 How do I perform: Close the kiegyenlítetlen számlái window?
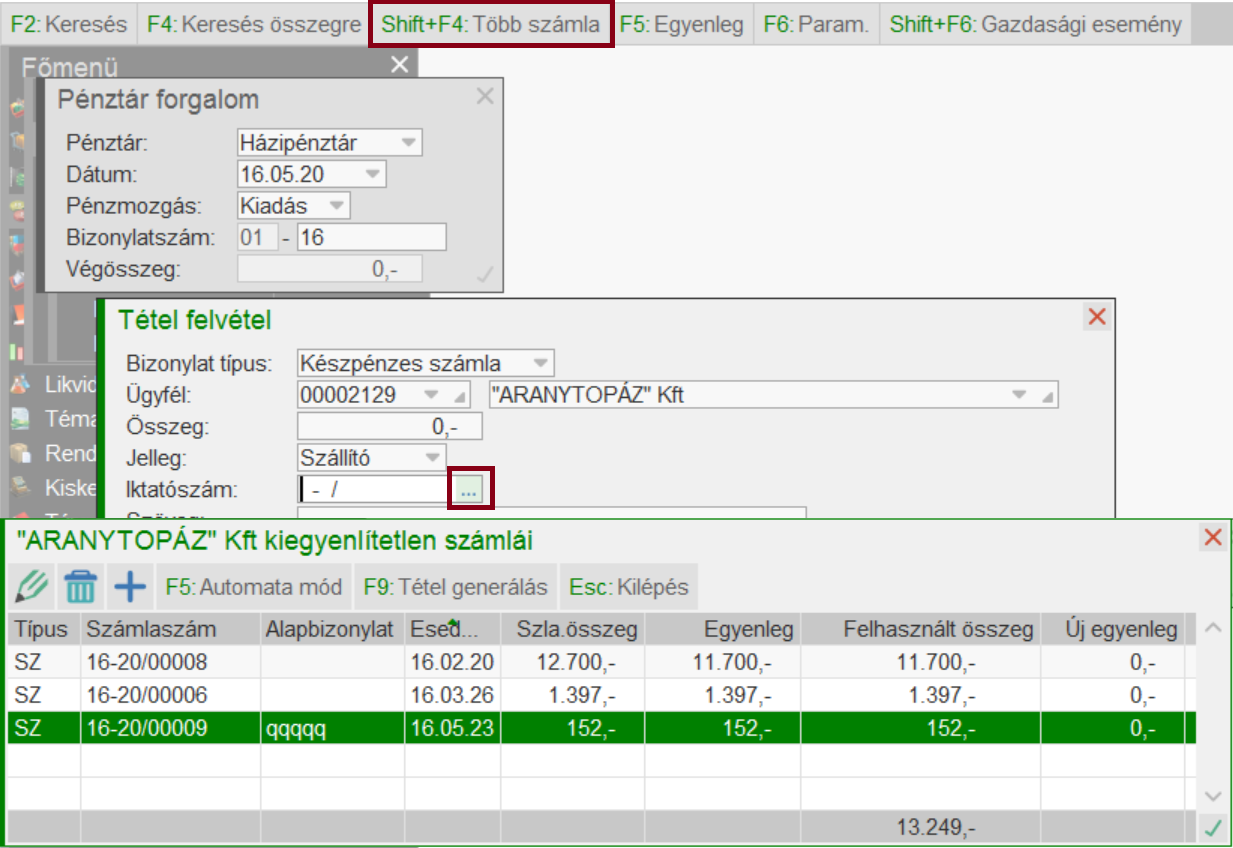point(1213,538)
